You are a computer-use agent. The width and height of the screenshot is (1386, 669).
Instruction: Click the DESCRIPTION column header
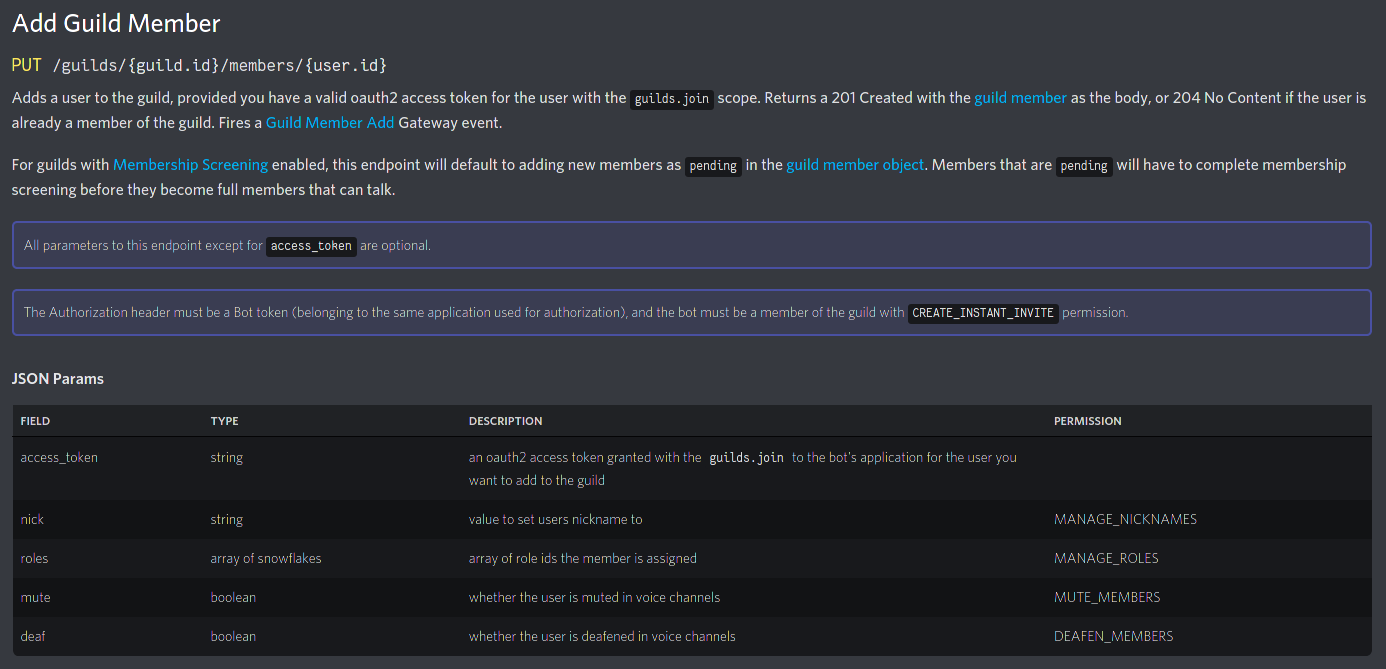click(505, 421)
